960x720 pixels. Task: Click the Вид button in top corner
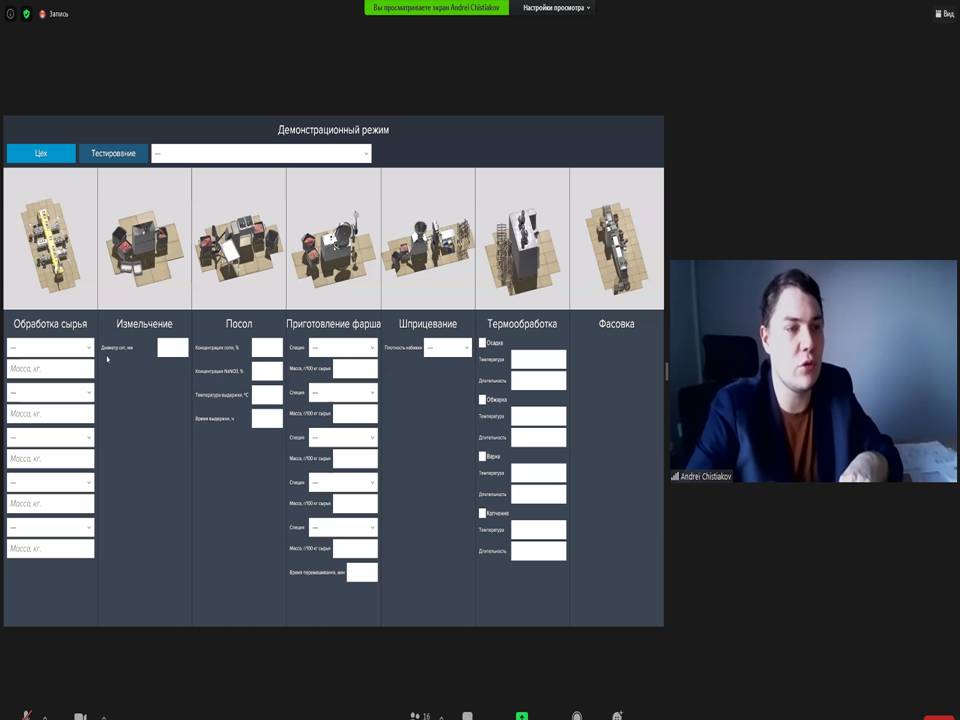945,14
